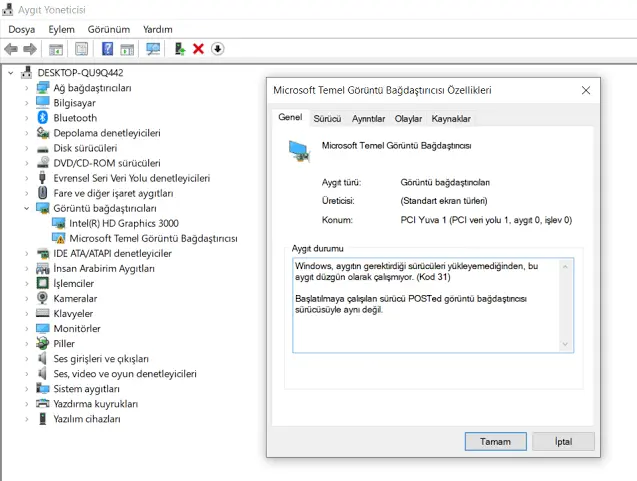Expand the Sistem aygıtları arrow

(x=26, y=389)
